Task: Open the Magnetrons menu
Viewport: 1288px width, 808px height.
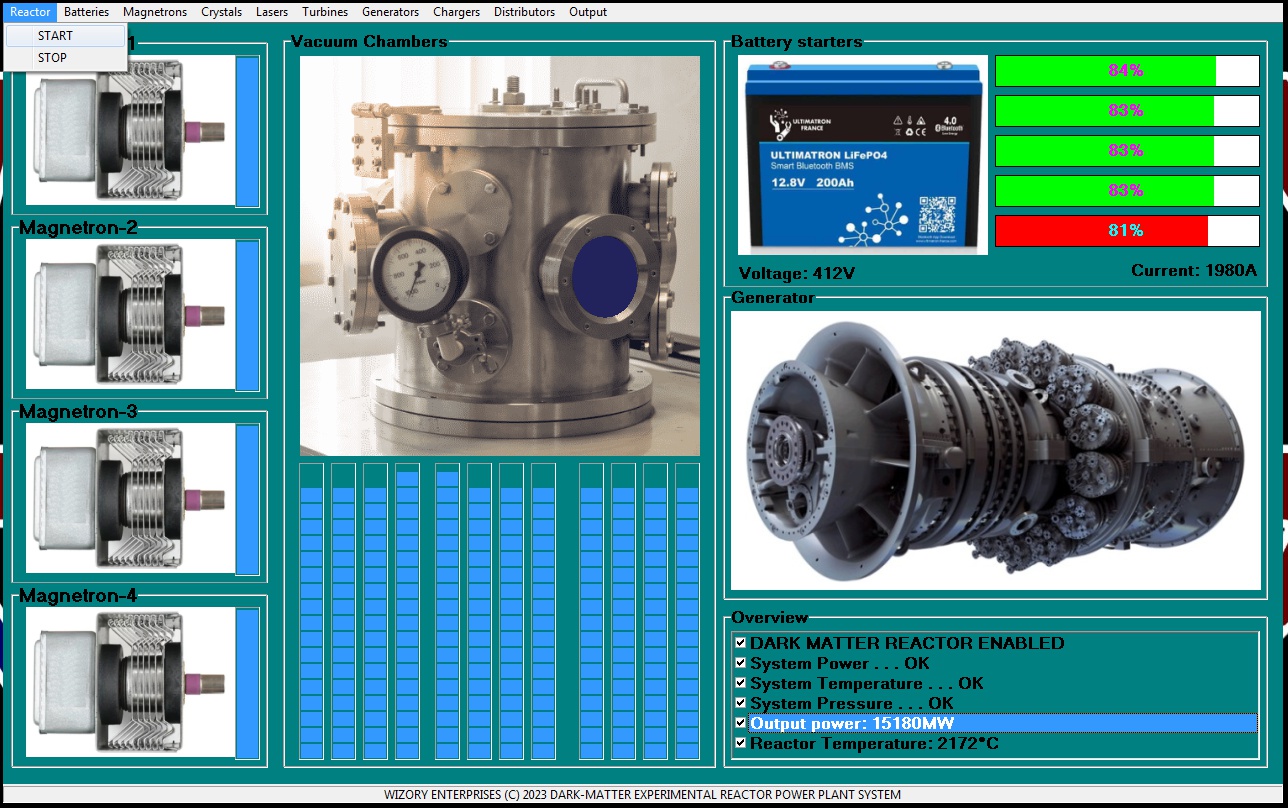Action: (x=155, y=12)
